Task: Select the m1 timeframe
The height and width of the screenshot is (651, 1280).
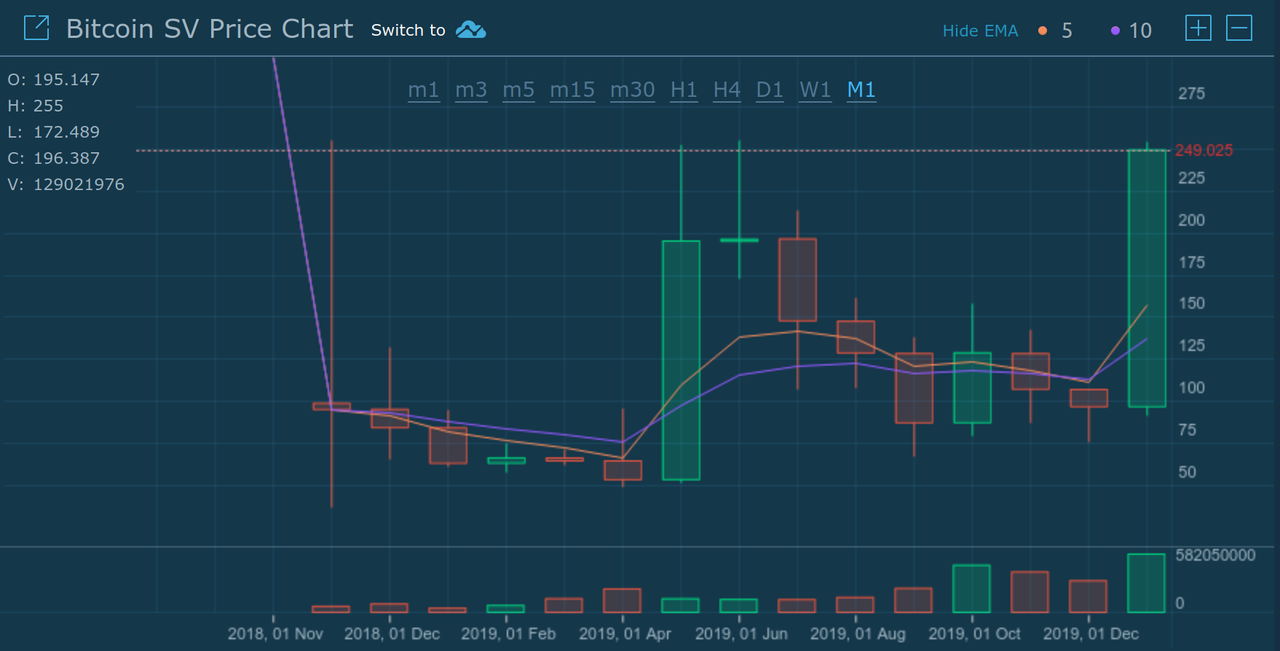Action: [x=424, y=90]
